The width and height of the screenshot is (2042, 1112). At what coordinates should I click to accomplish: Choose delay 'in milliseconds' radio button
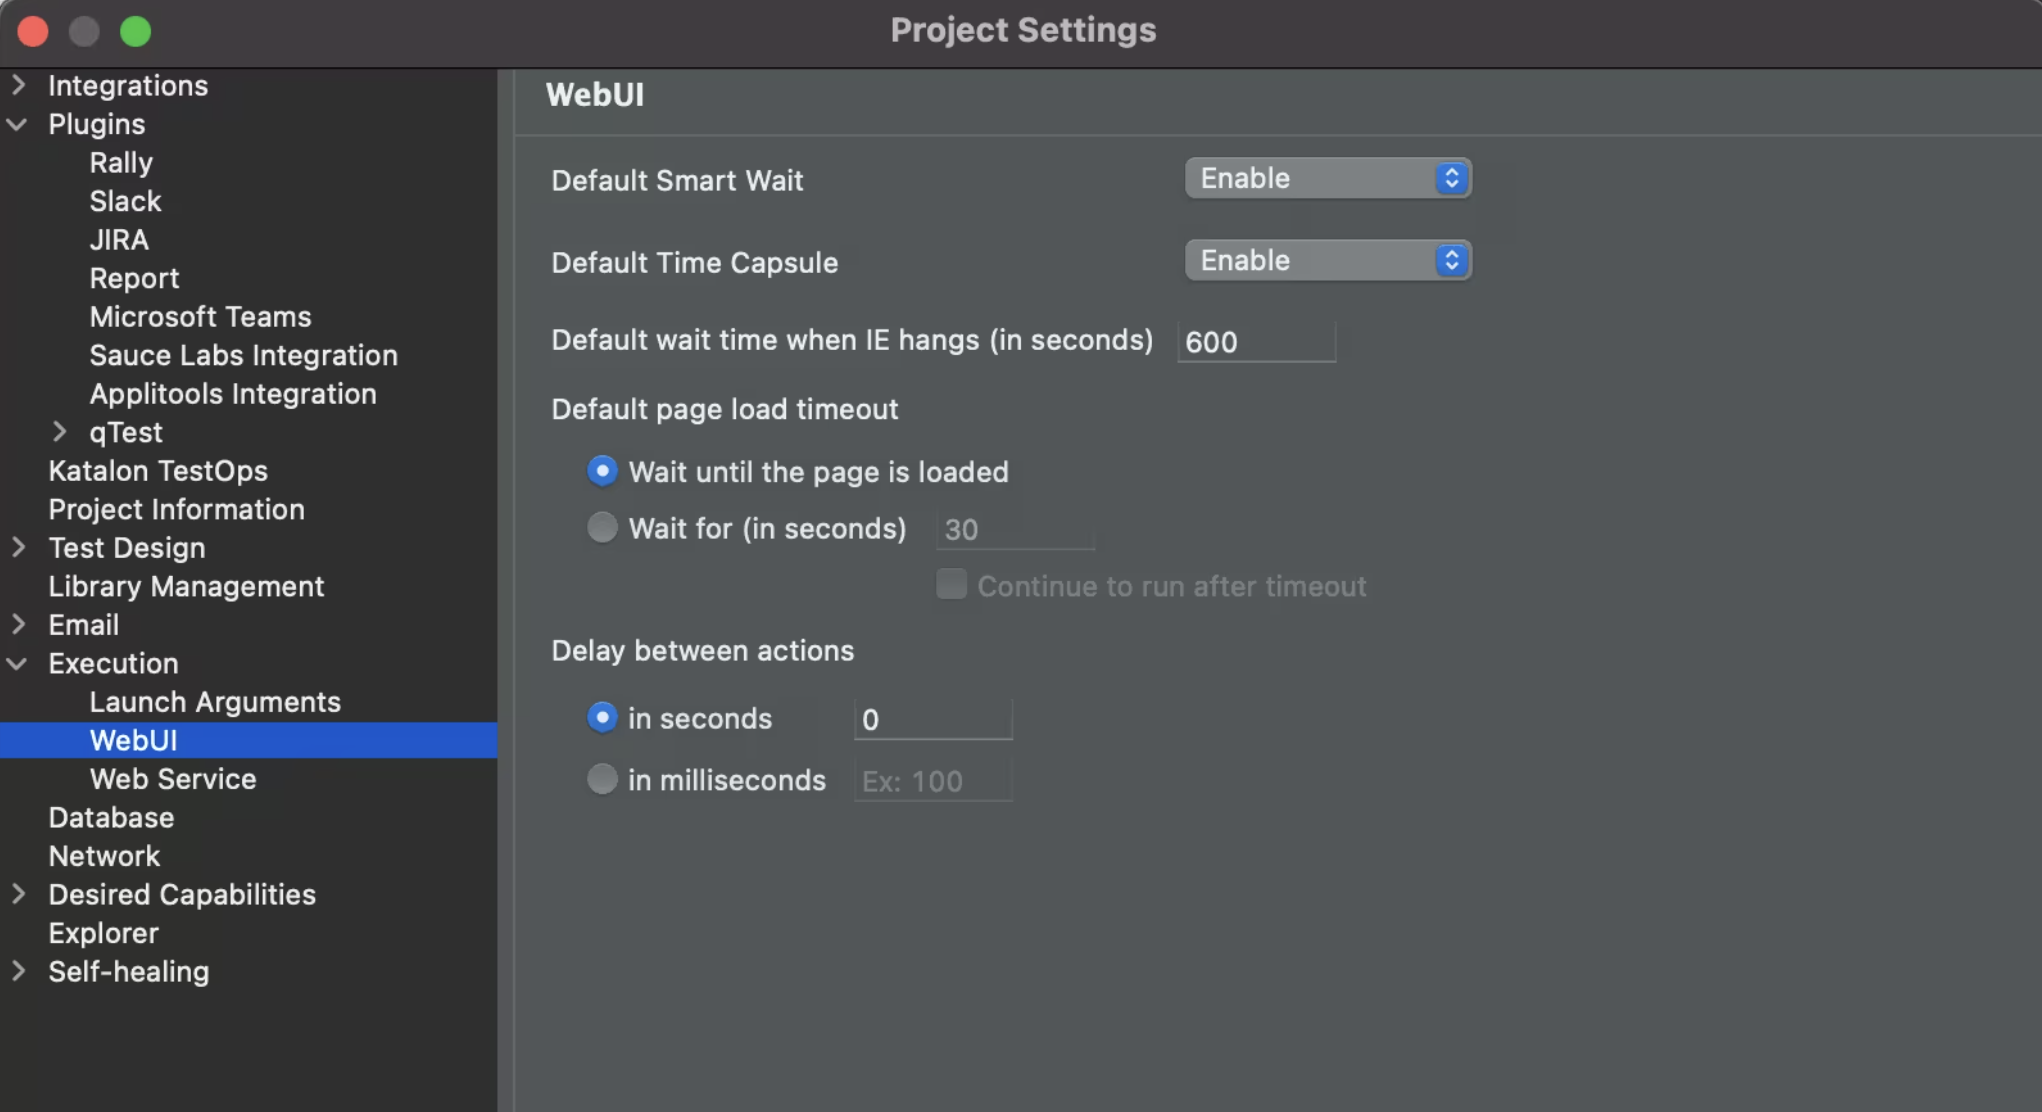click(x=602, y=779)
